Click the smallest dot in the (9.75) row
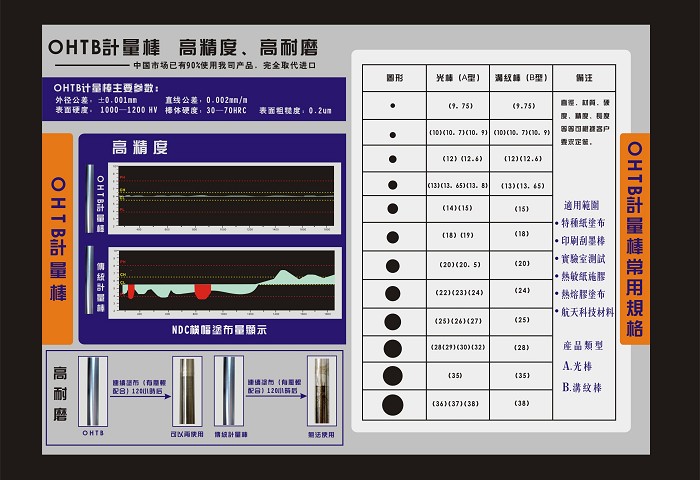Screen dimensions: 700x480 pos(392,106)
